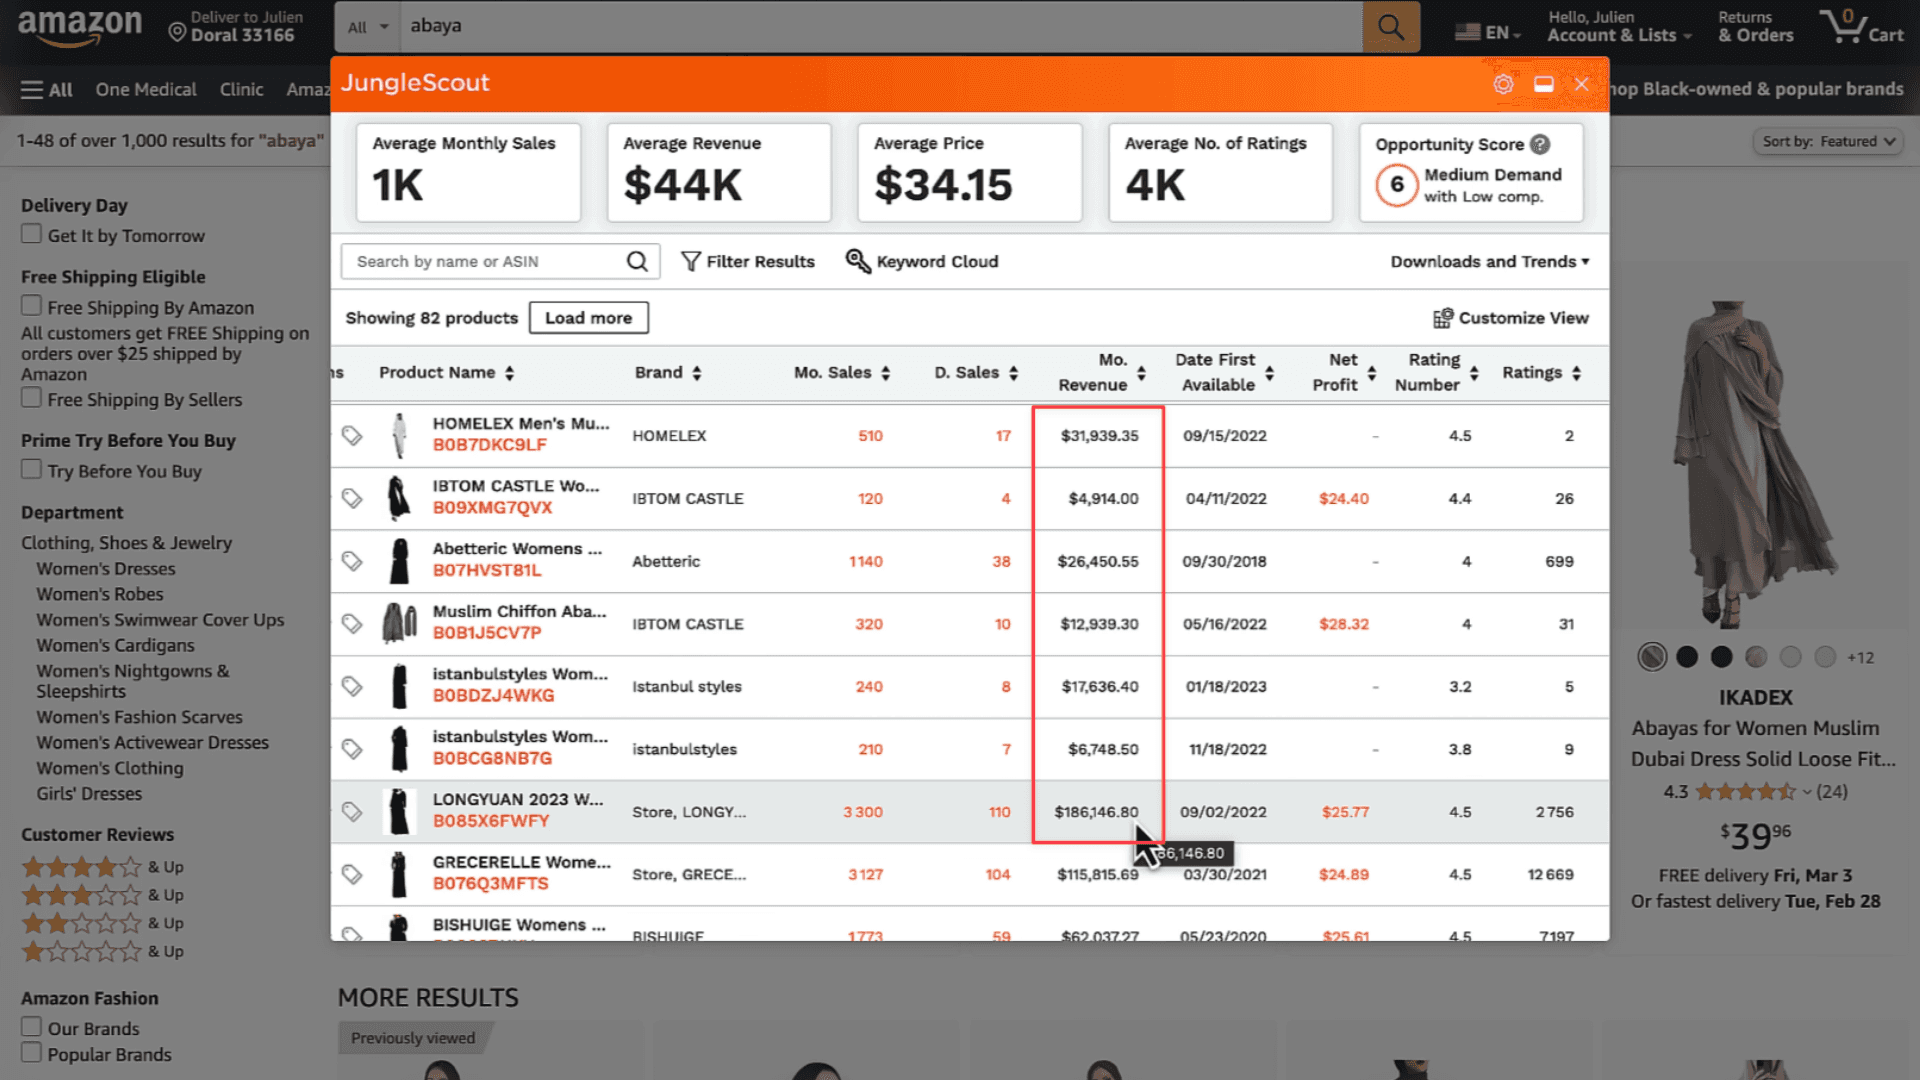Screen dimensions: 1920x1080
Task: Open the All departments search dropdown
Action: click(367, 27)
